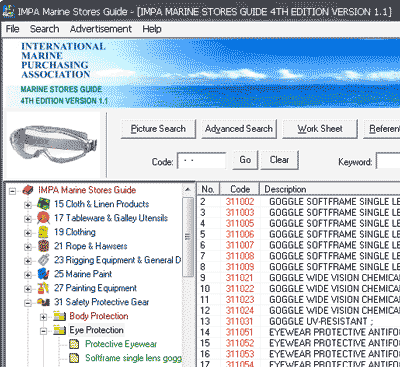400x367 pixels.
Task: Click the Protective Eyewear page icon
Action: tap(74, 344)
